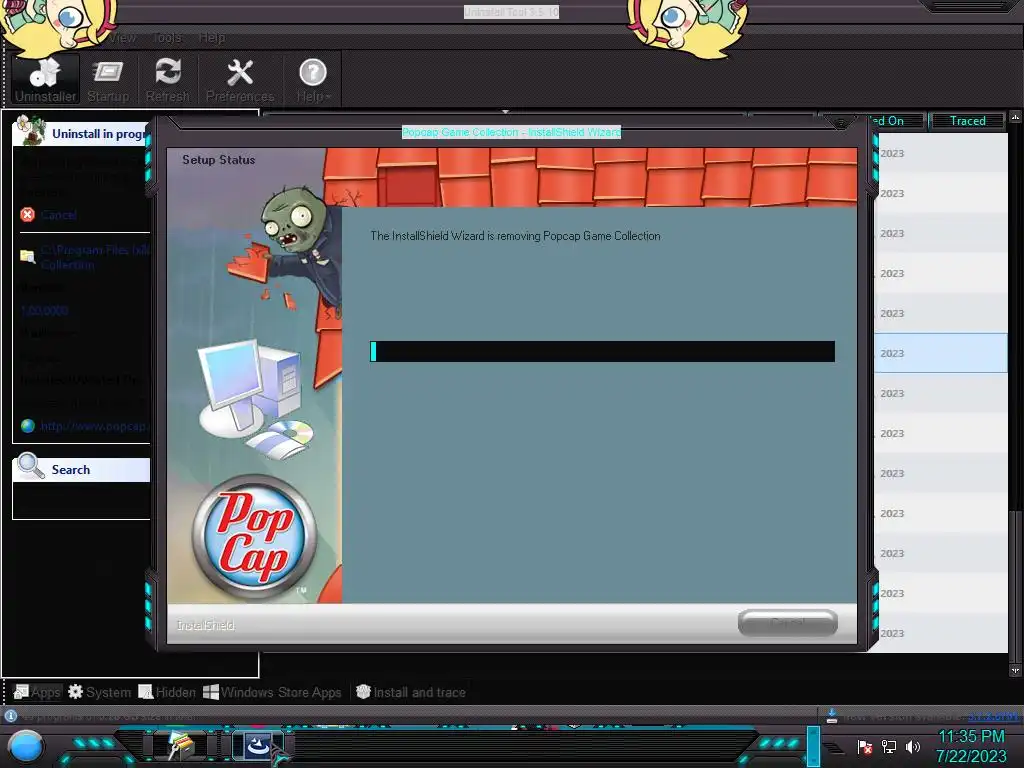The image size is (1024, 768).
Task: Click the list scrollbar up arrow
Action: pyautogui.click(x=1015, y=117)
